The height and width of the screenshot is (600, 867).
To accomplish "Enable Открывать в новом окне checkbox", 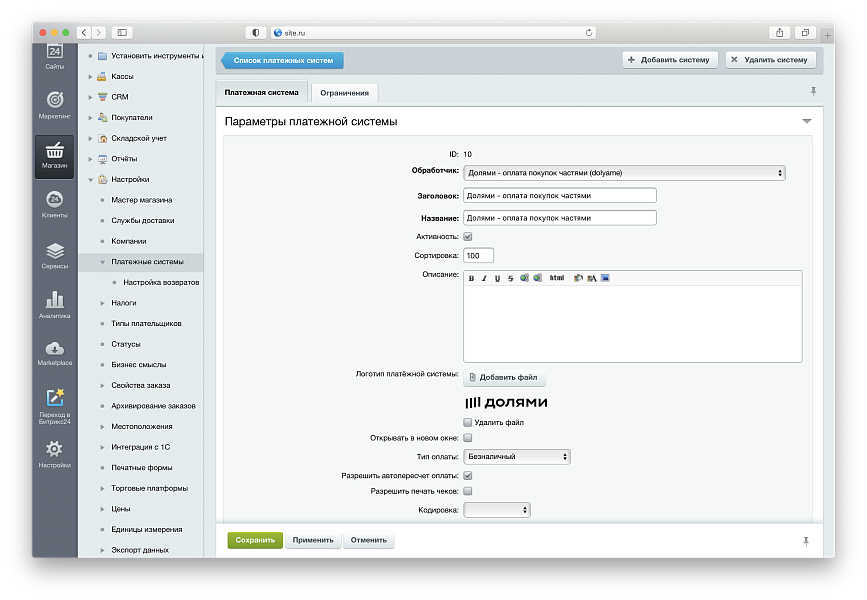I will (x=468, y=438).
